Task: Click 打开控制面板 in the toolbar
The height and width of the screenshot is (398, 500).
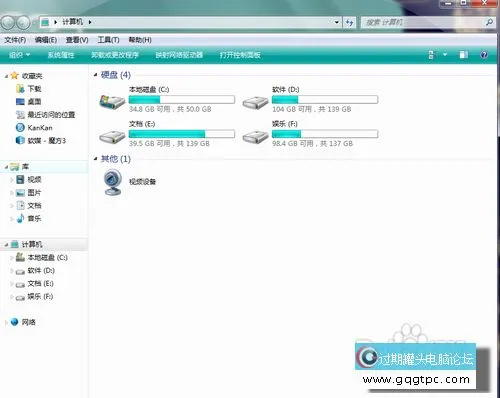Action: pyautogui.click(x=240, y=55)
